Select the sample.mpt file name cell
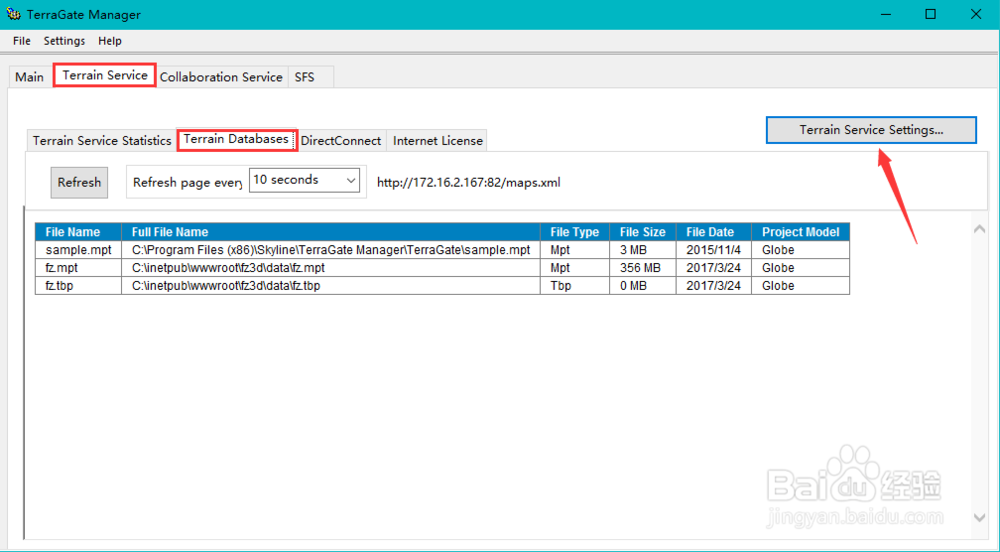The width and height of the screenshot is (1000, 552). click(x=78, y=250)
